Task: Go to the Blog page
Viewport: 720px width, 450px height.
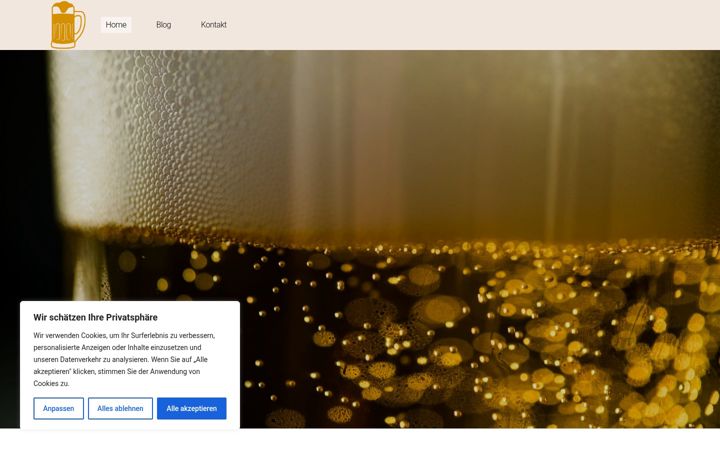Action: tap(163, 25)
